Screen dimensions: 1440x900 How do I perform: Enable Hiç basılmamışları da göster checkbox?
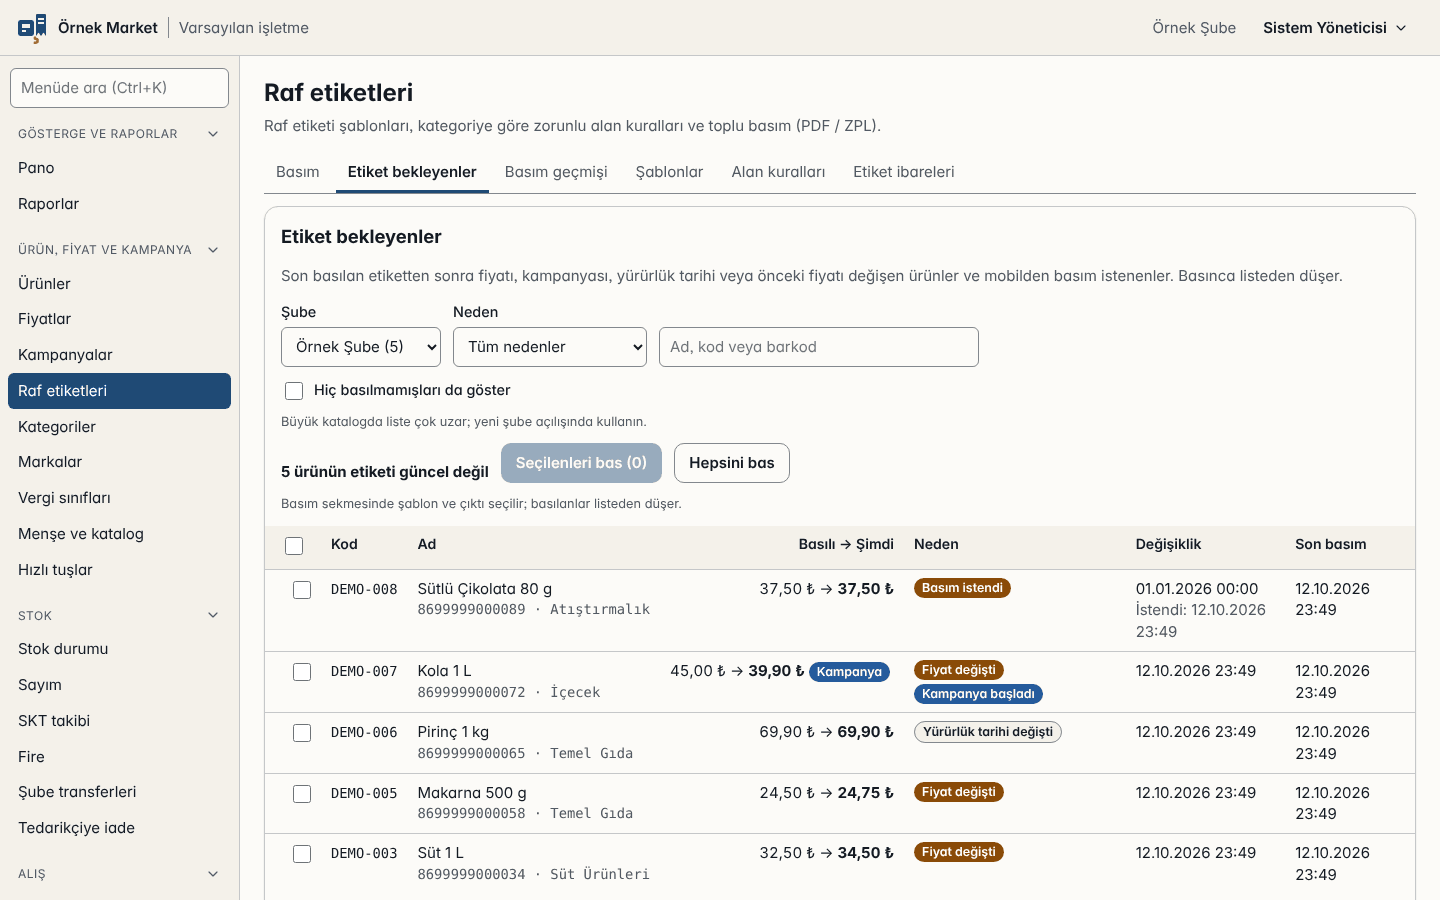[294, 391]
